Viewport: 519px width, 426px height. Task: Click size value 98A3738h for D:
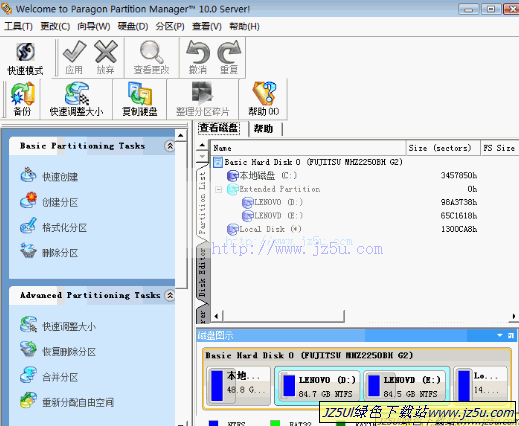pyautogui.click(x=459, y=202)
